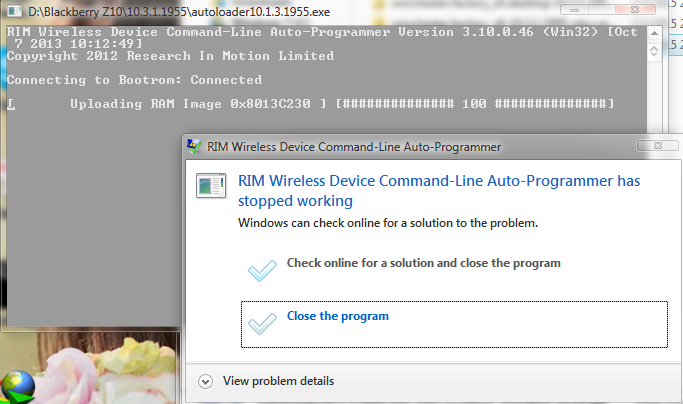The height and width of the screenshot is (404, 683).
Task: Click the checkmark arrow beside Check online option
Action: point(261,268)
